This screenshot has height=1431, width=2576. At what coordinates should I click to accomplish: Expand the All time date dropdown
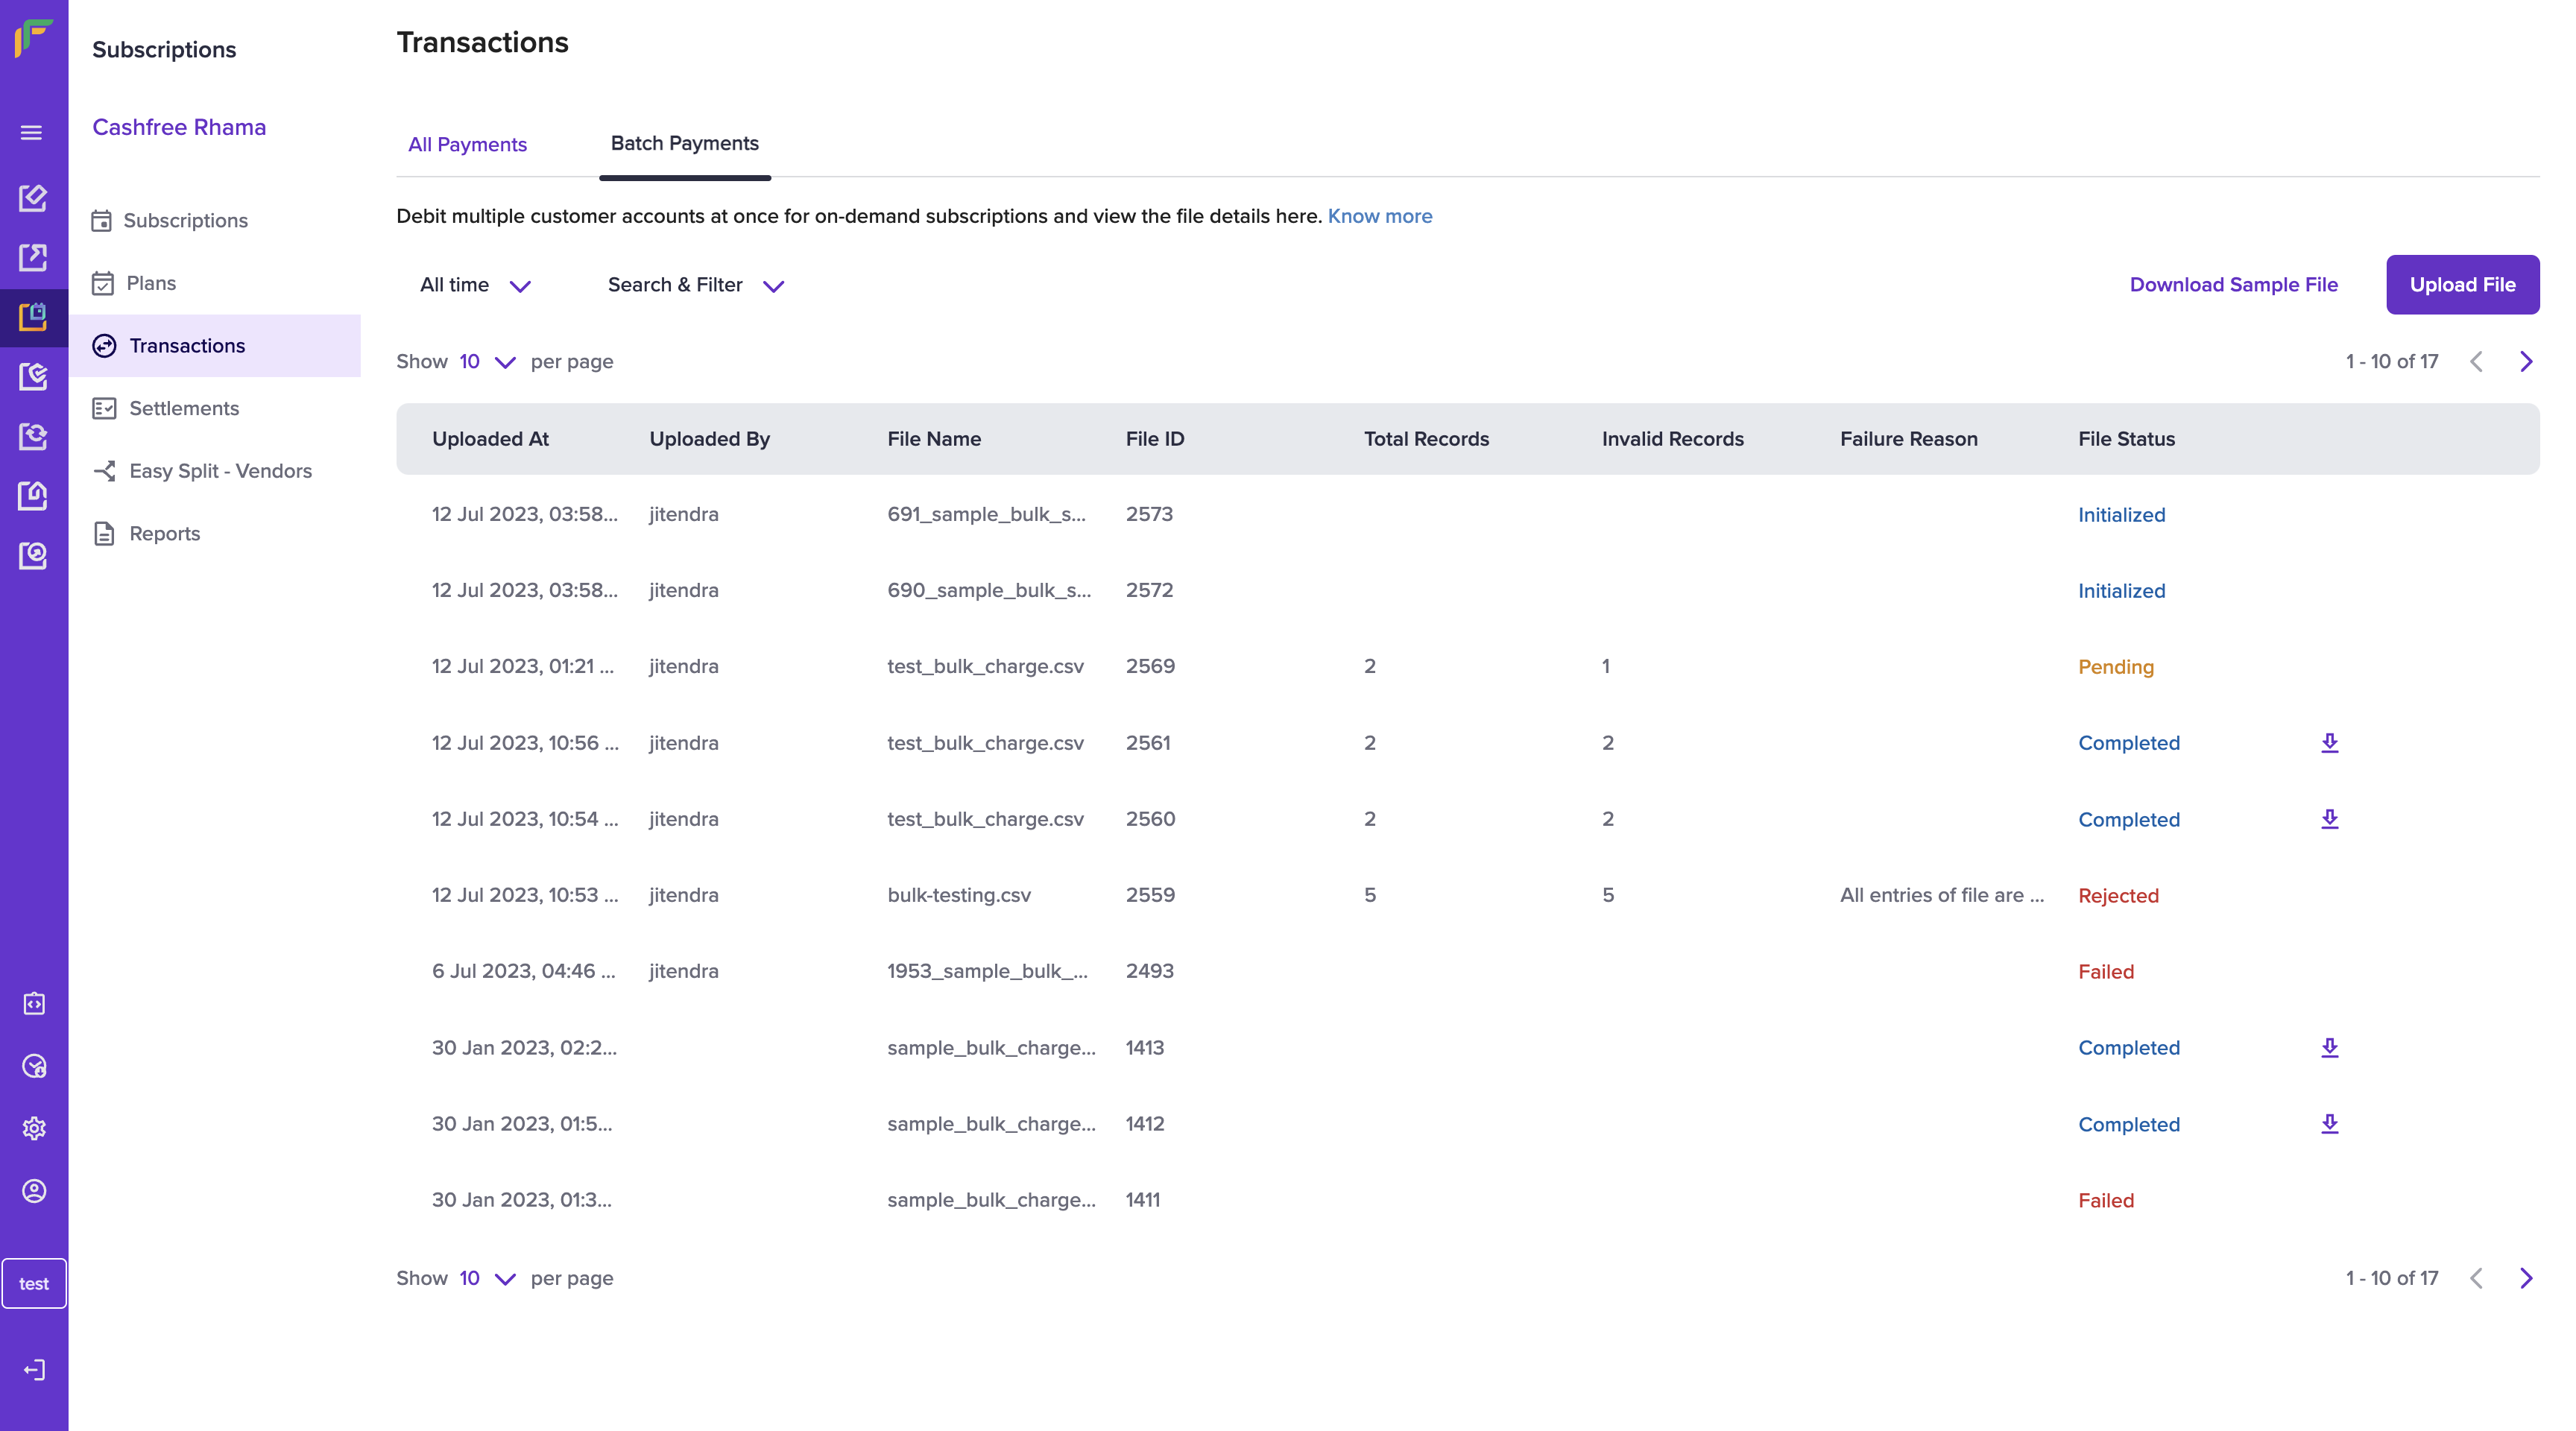coord(475,285)
